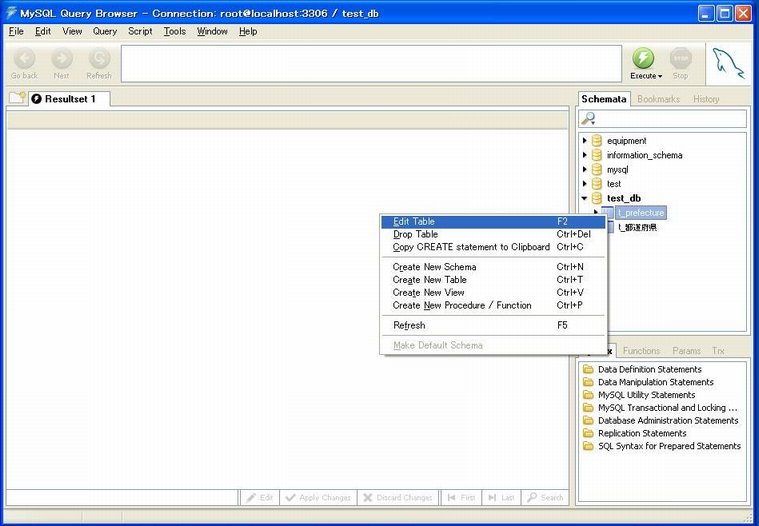
Task: Click the Refresh toolbar icon
Action: coord(99,59)
